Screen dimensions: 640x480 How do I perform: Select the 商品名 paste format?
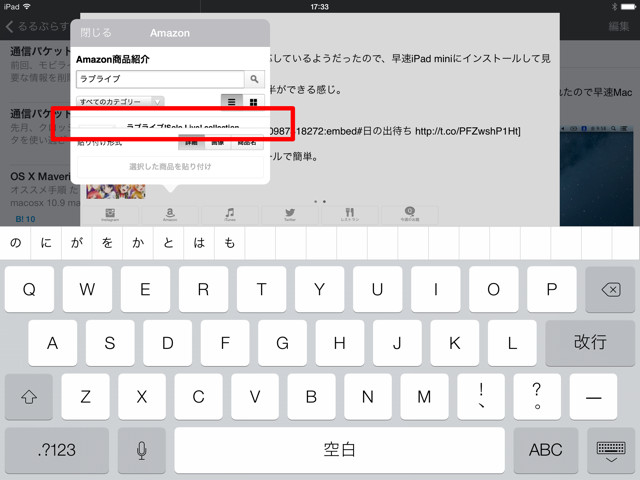point(247,143)
